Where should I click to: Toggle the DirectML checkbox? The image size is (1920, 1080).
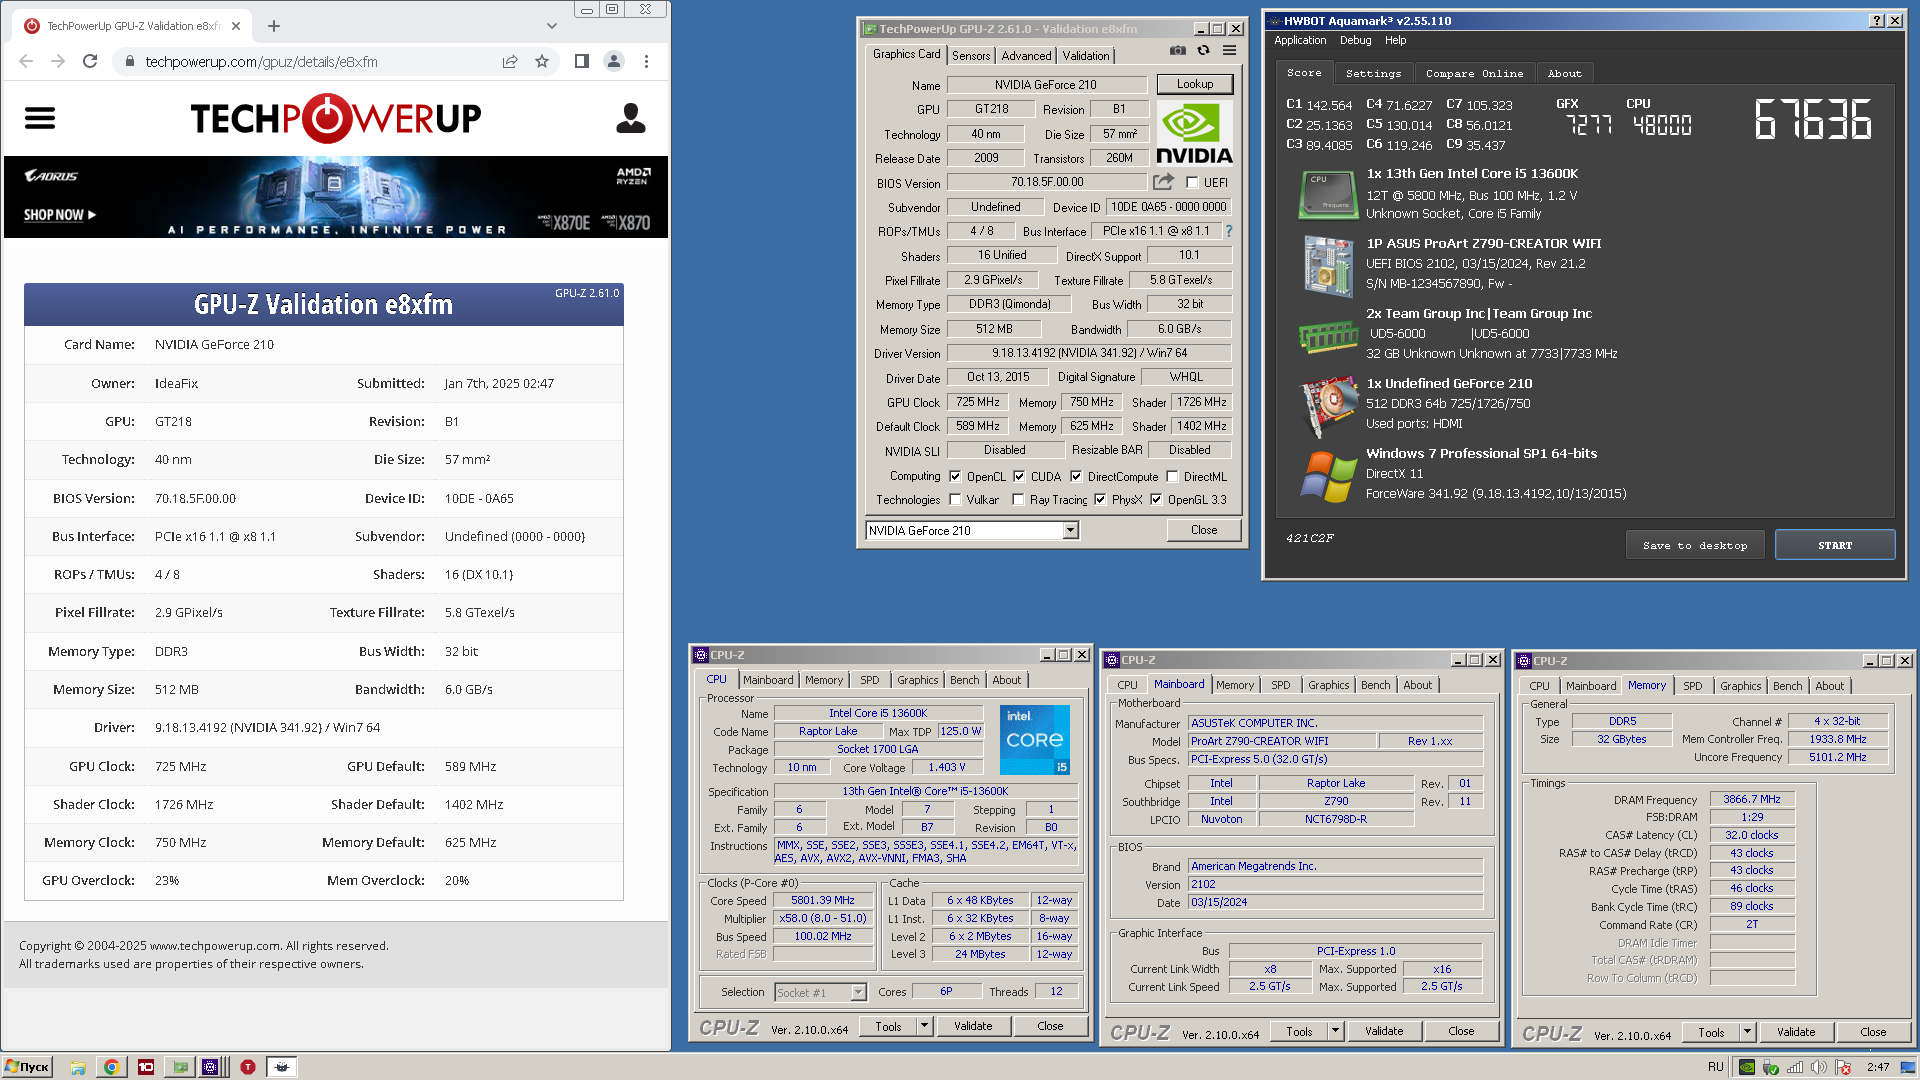pos(1172,477)
